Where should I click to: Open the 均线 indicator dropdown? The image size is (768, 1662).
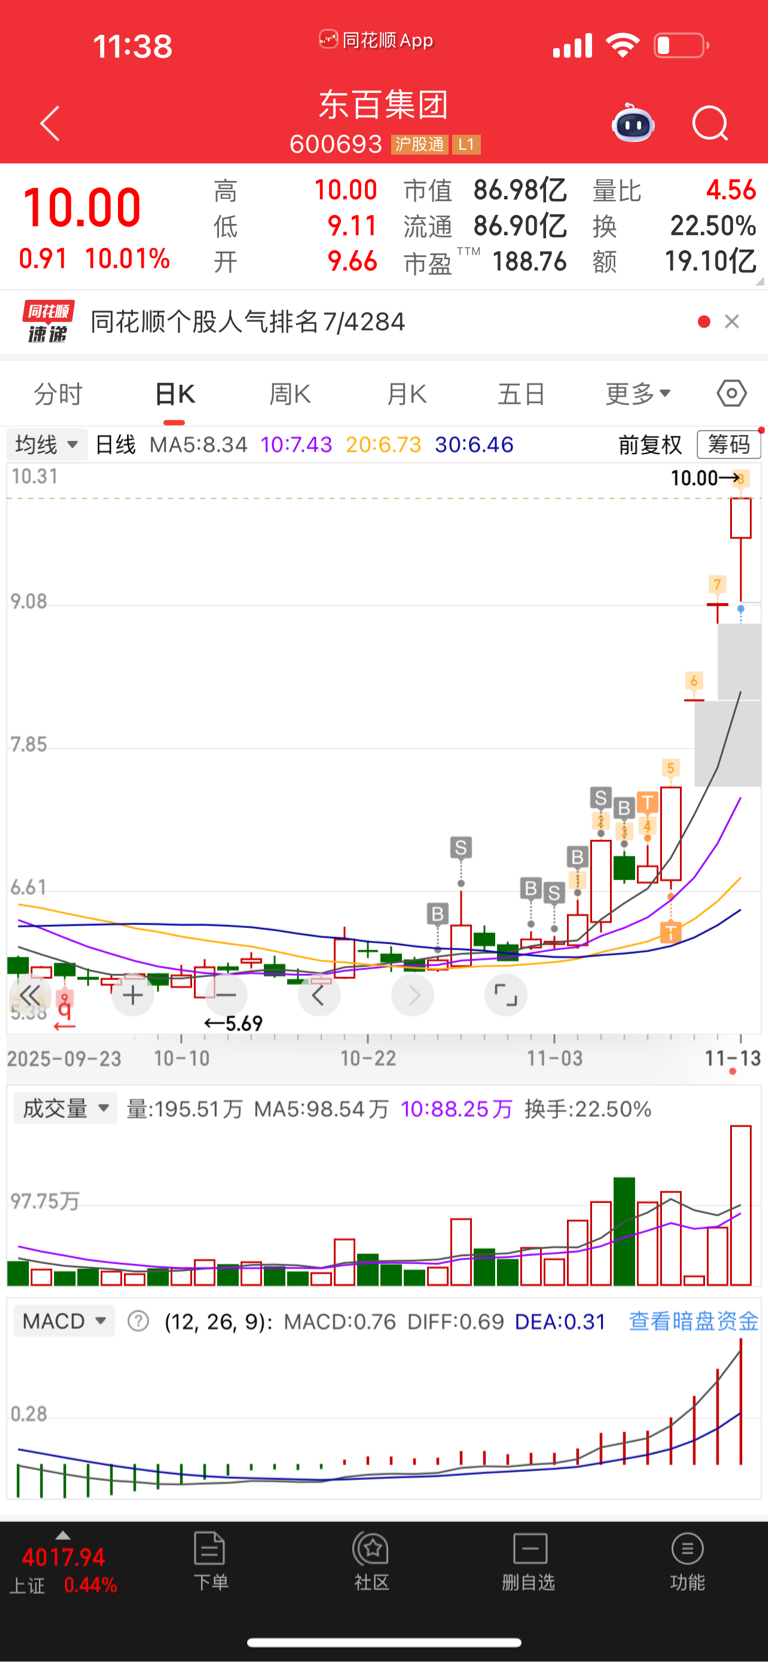(46, 444)
